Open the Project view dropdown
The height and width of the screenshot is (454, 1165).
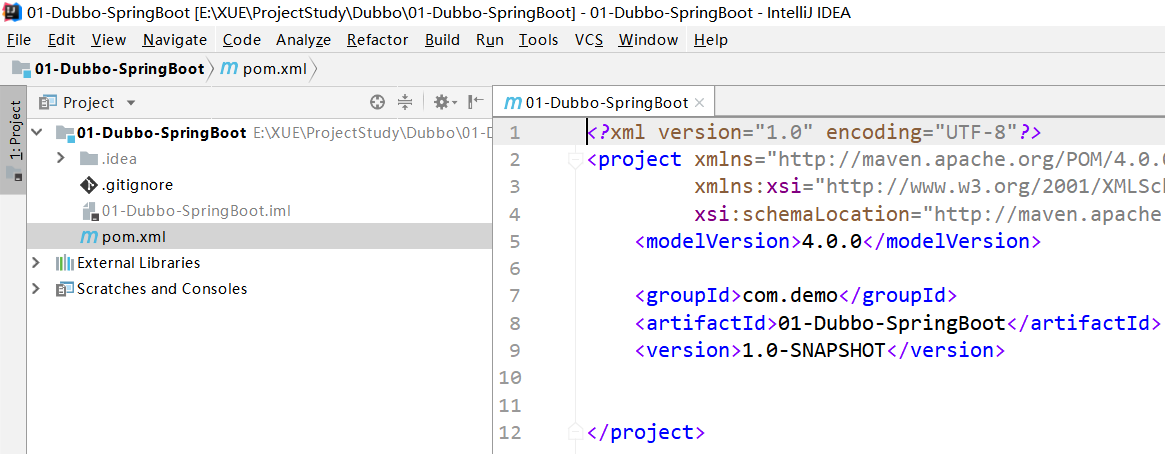click(x=131, y=103)
